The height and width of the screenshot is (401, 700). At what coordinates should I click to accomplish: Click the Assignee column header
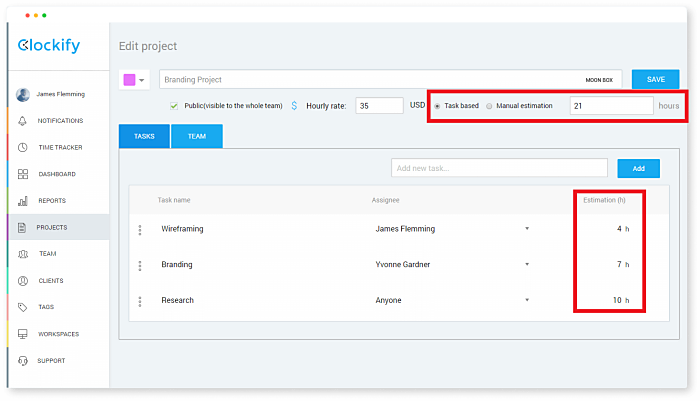coord(385,200)
